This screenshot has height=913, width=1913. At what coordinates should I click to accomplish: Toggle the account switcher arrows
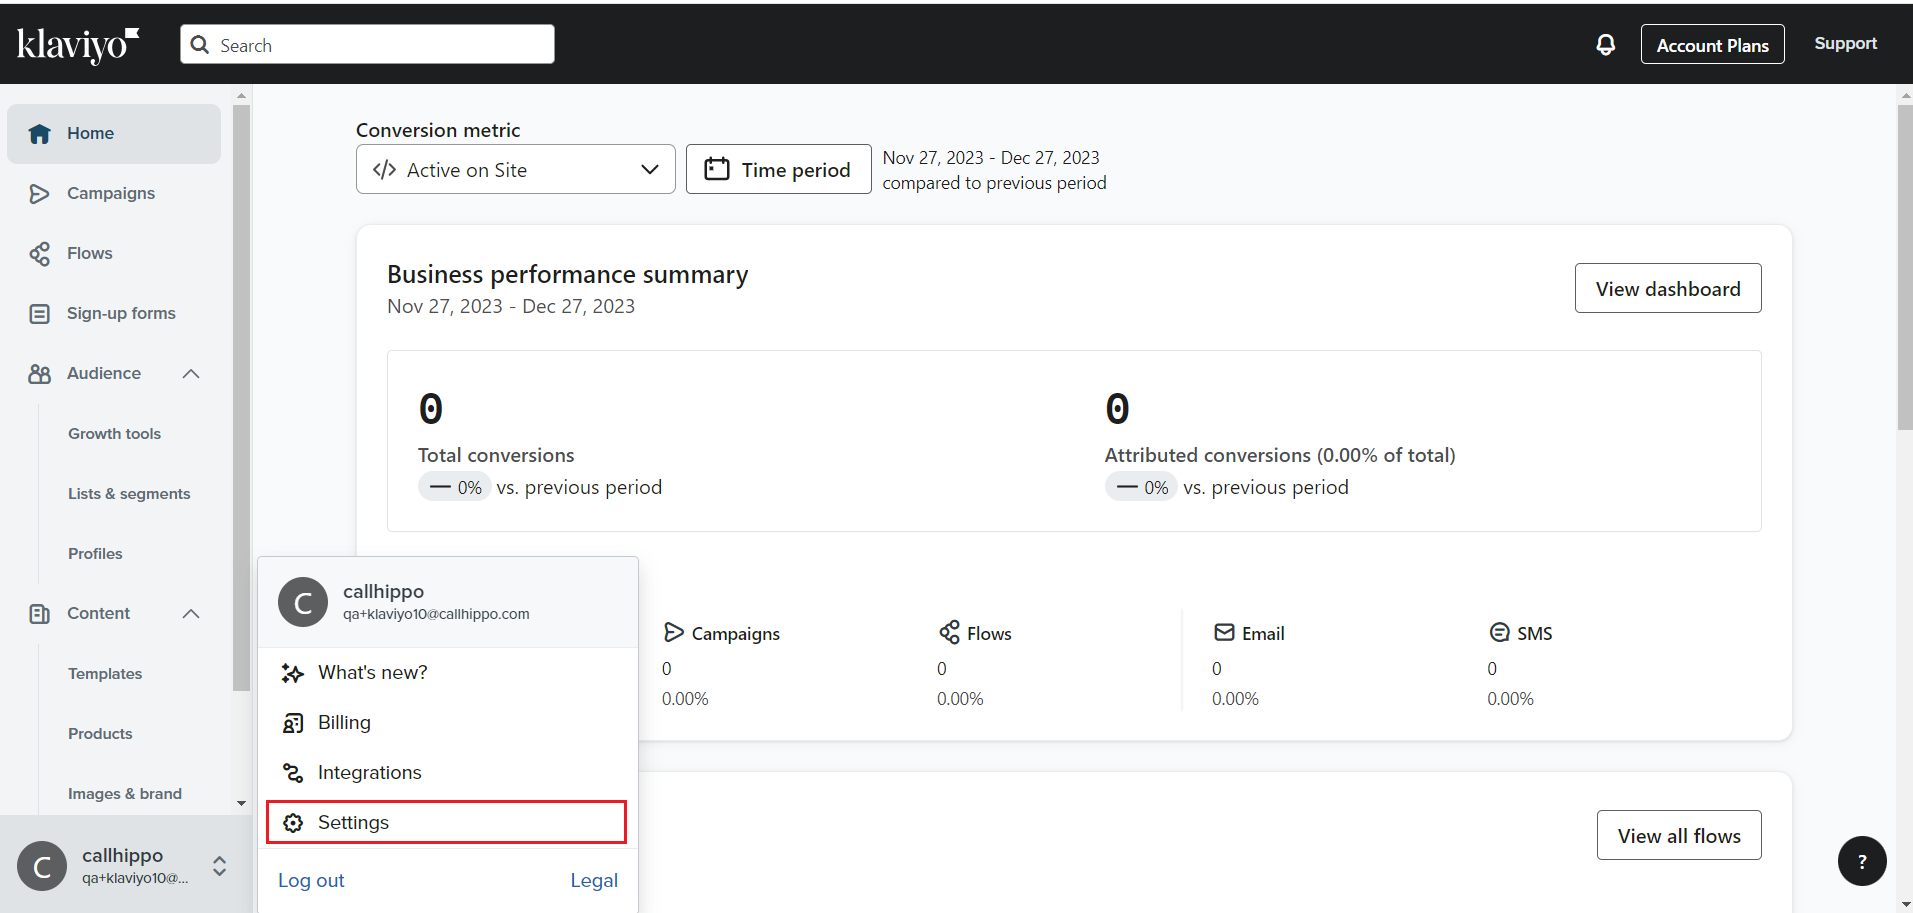(x=219, y=866)
